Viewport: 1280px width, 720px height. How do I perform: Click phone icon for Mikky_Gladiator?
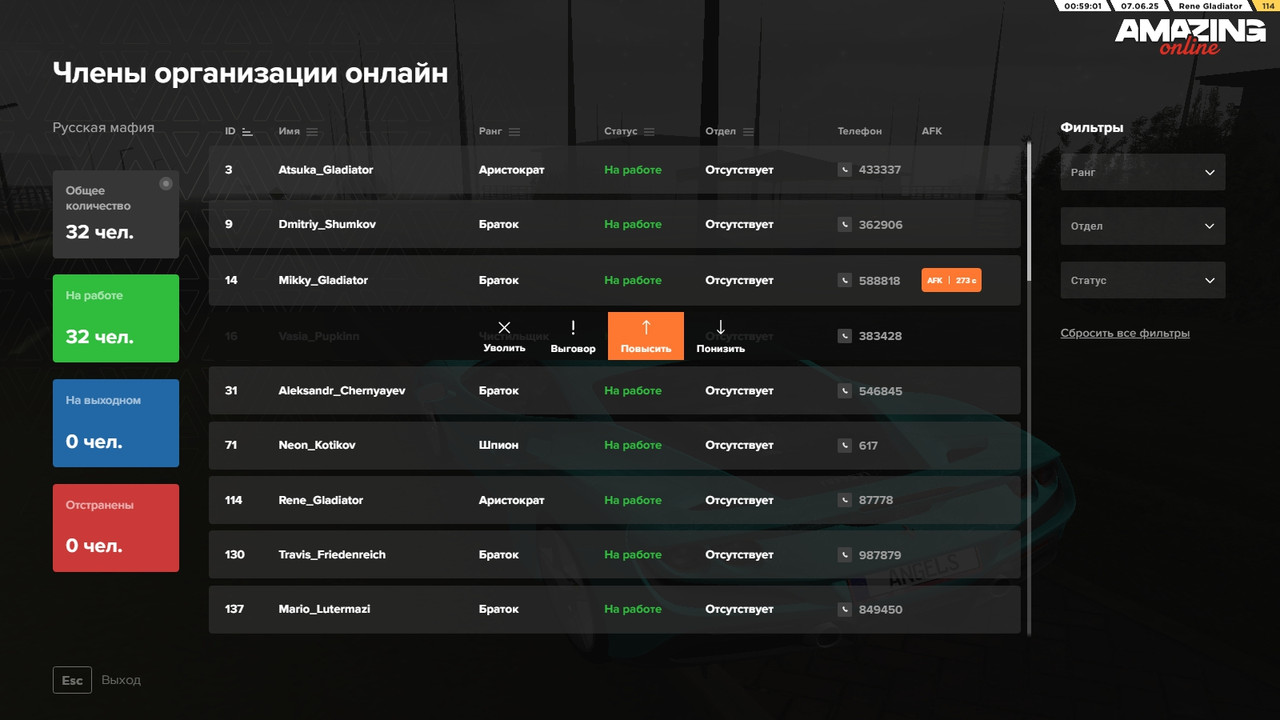845,281
